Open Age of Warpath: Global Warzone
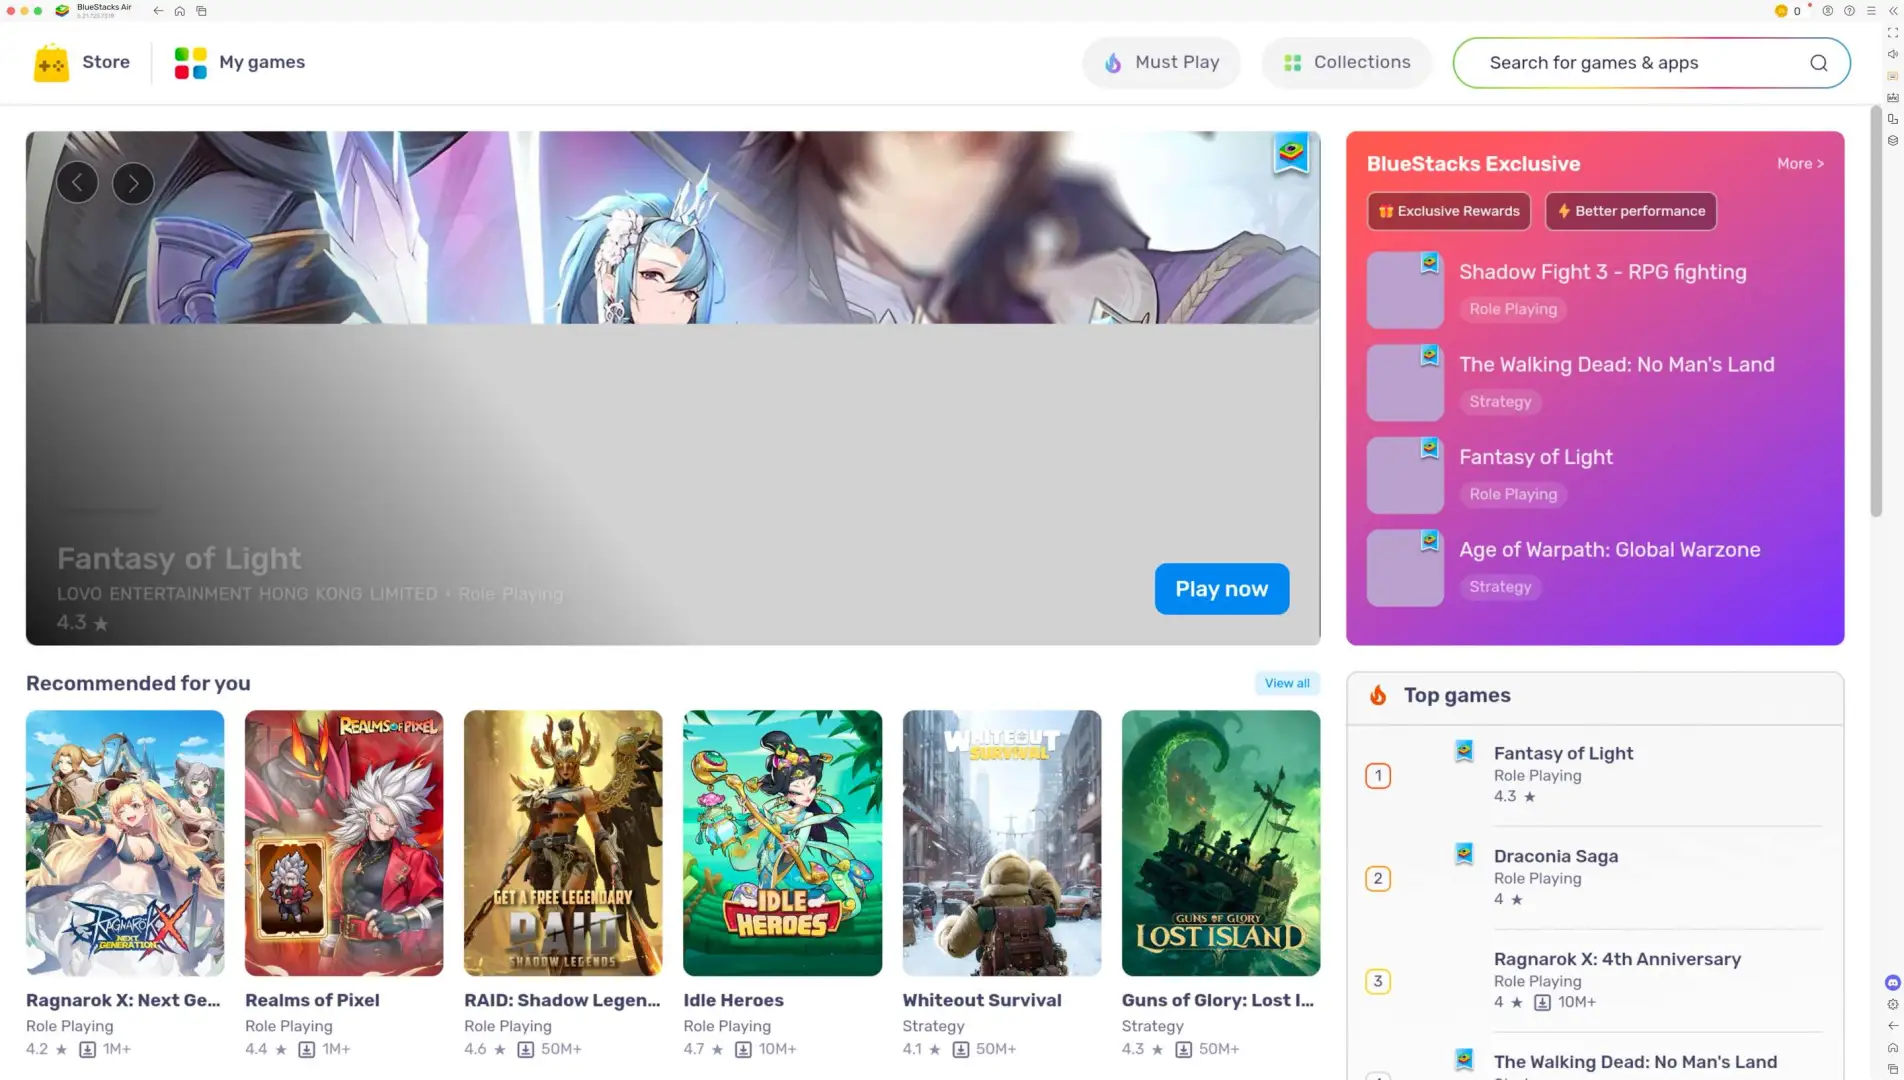This screenshot has height=1080, width=1904. coord(1595,567)
